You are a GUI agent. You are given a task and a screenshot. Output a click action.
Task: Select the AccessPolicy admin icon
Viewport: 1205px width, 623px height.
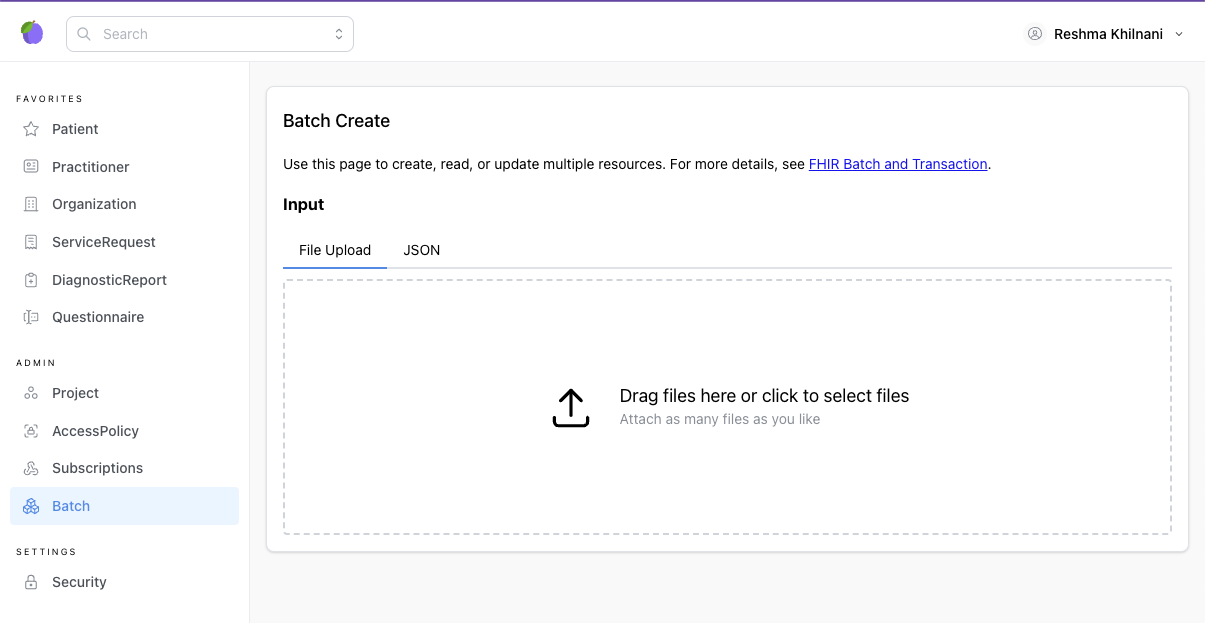tap(31, 430)
